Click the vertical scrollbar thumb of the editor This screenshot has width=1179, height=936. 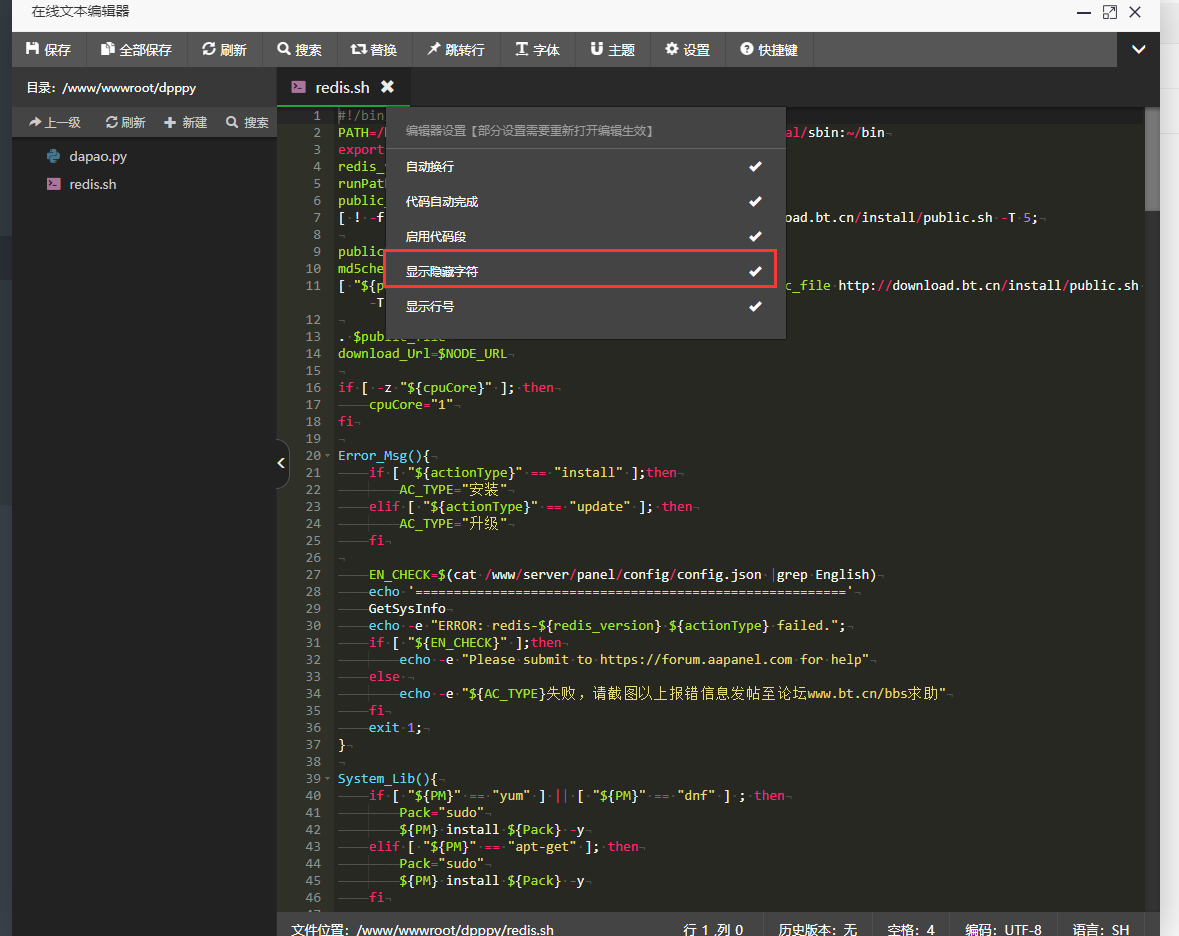pyautogui.click(x=1152, y=159)
